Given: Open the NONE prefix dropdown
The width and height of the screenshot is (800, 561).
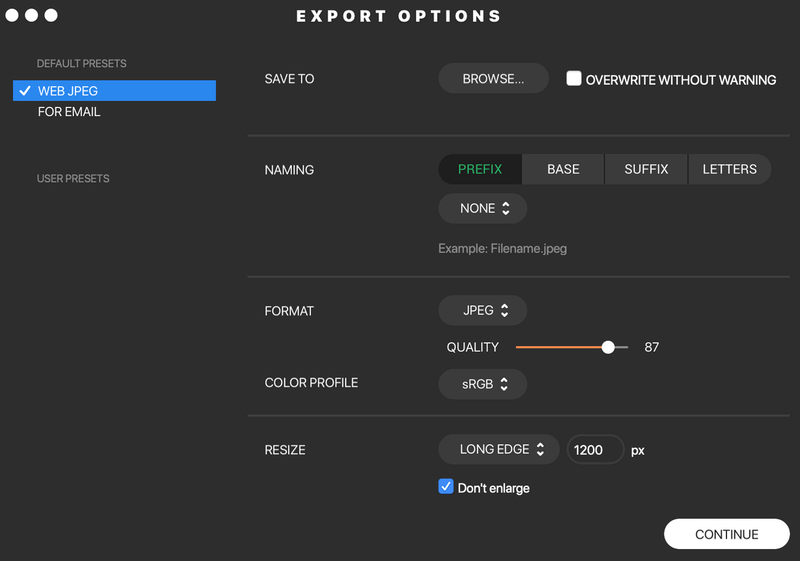Looking at the screenshot, I should pyautogui.click(x=483, y=209).
